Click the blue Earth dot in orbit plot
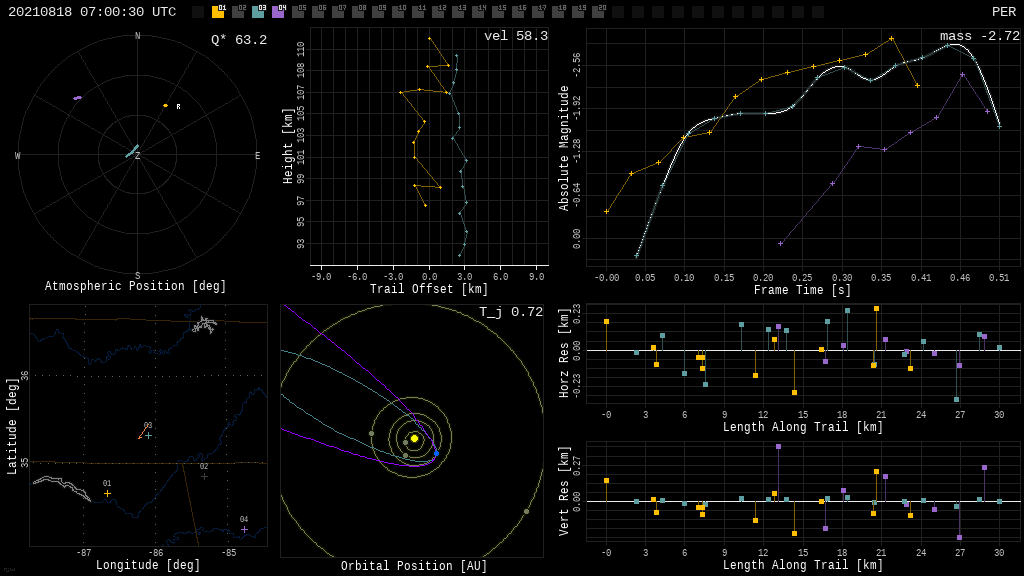The height and width of the screenshot is (576, 1024). [x=436, y=453]
